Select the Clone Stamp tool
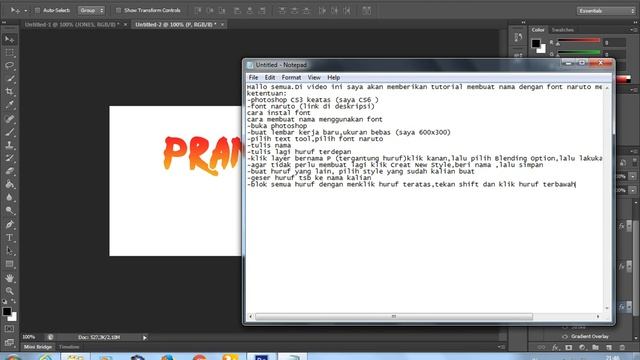640x360 pixels. coord(10,145)
